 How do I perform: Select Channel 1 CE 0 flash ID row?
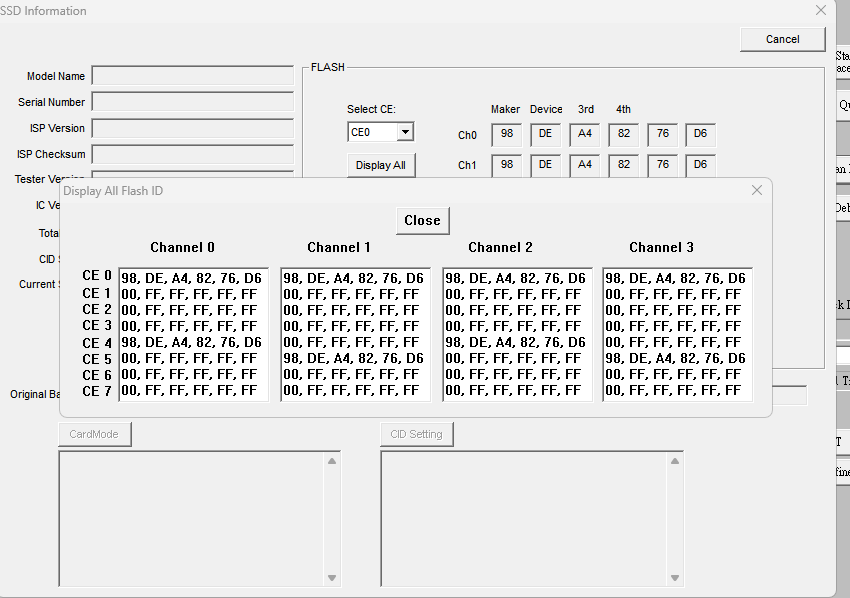(x=355, y=278)
